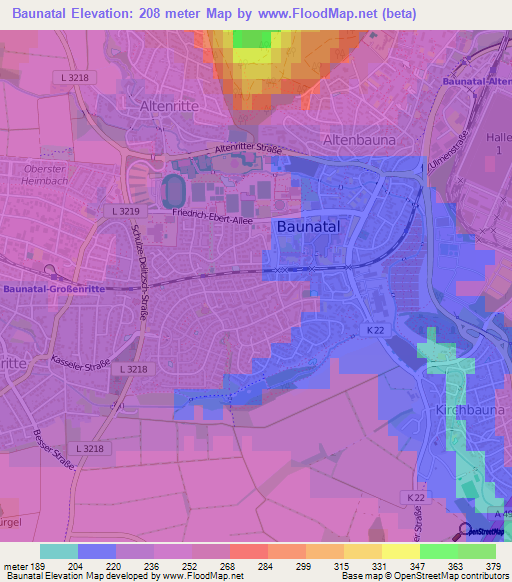Click the Besser Straße street label
Screen dimensions: 512x582
[53, 449]
